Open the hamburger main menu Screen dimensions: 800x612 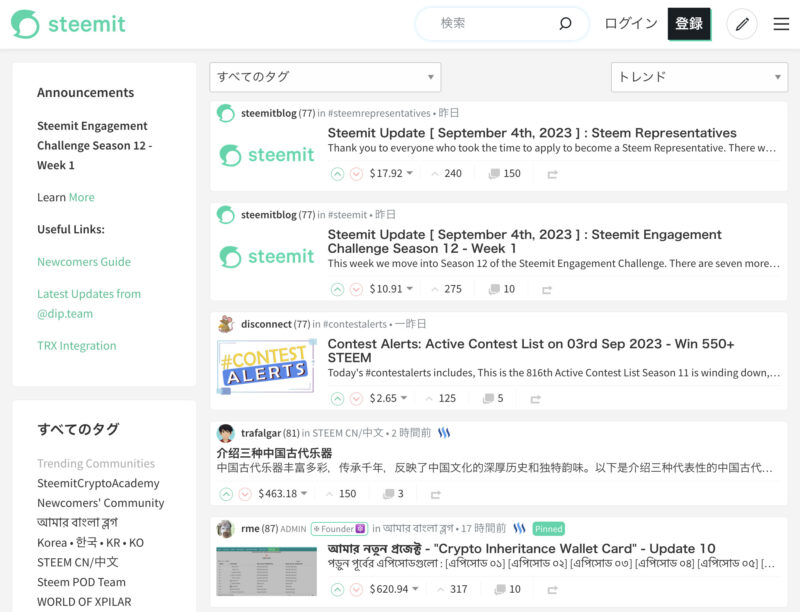pyautogui.click(x=781, y=24)
